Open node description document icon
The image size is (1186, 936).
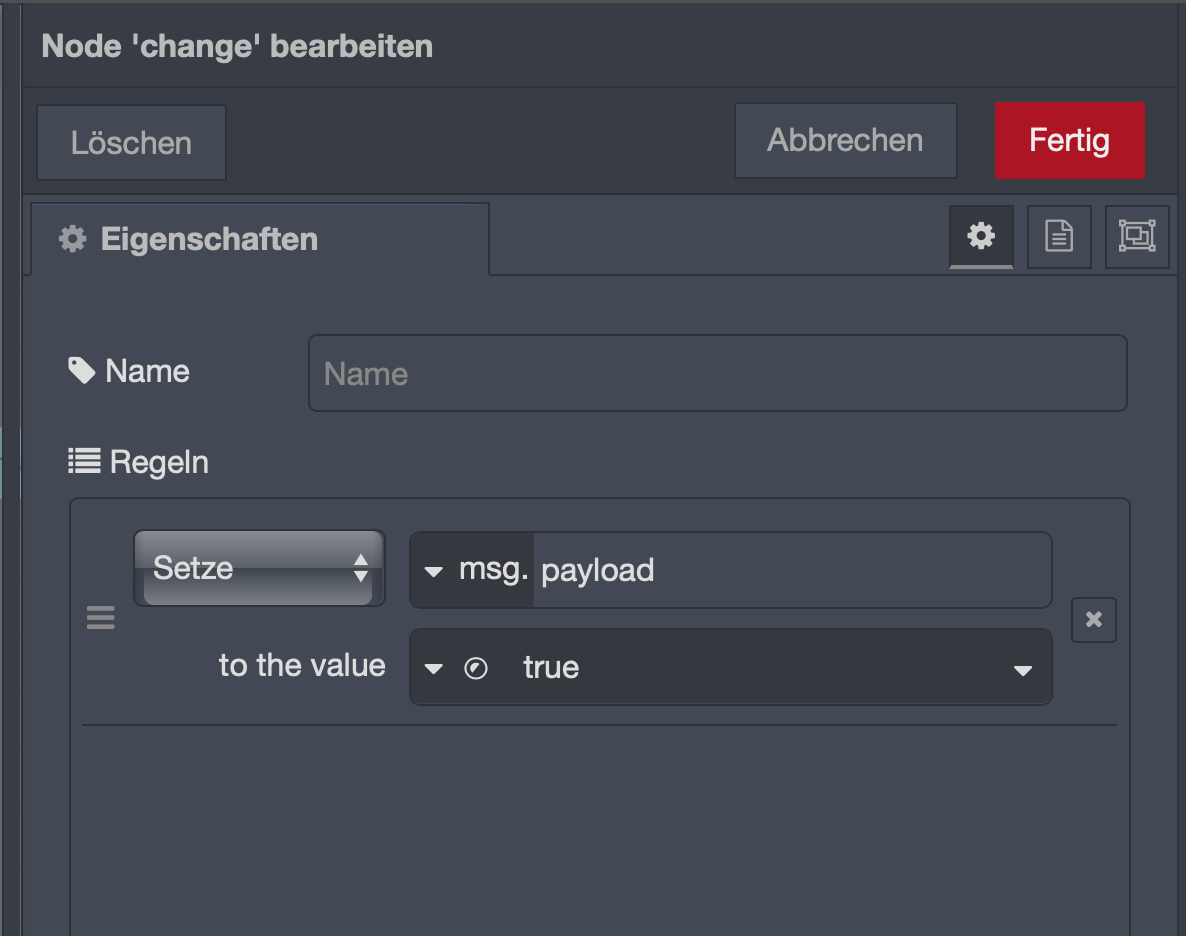point(1059,237)
